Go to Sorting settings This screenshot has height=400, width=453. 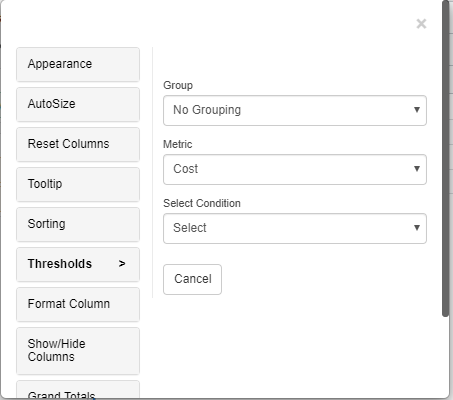pyautogui.click(x=78, y=224)
